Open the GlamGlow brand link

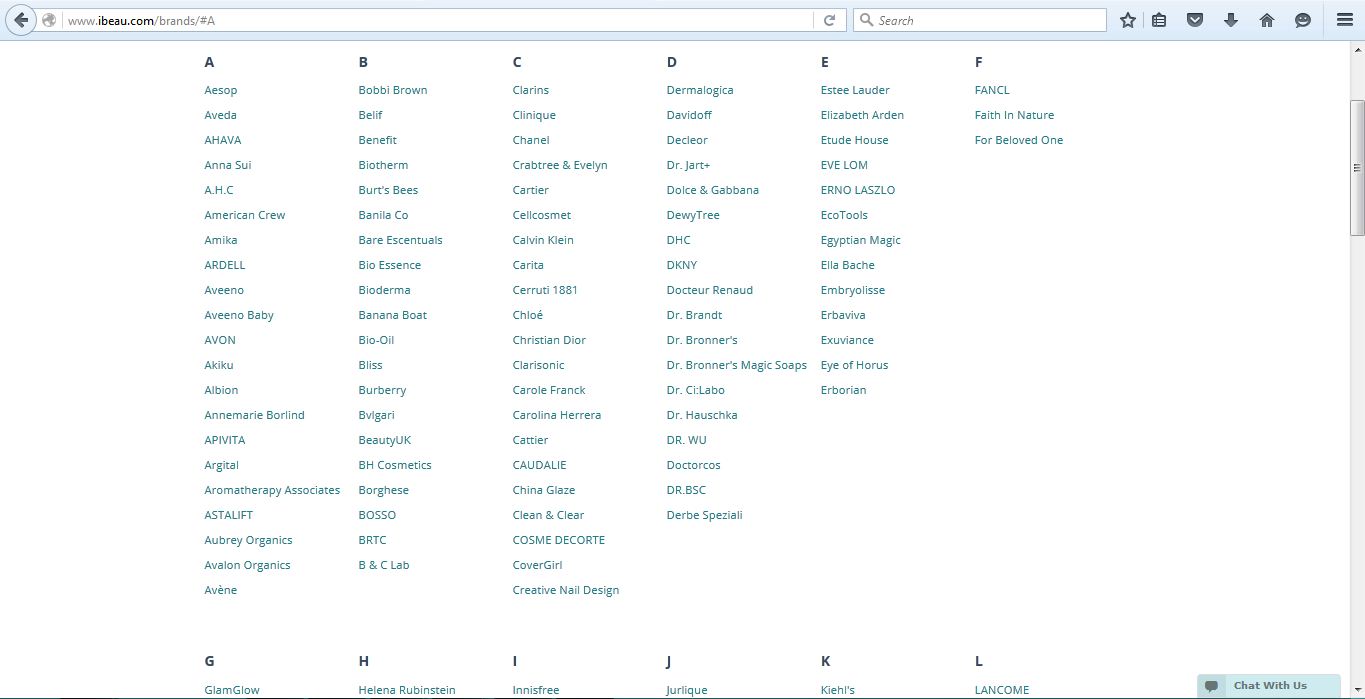[232, 690]
